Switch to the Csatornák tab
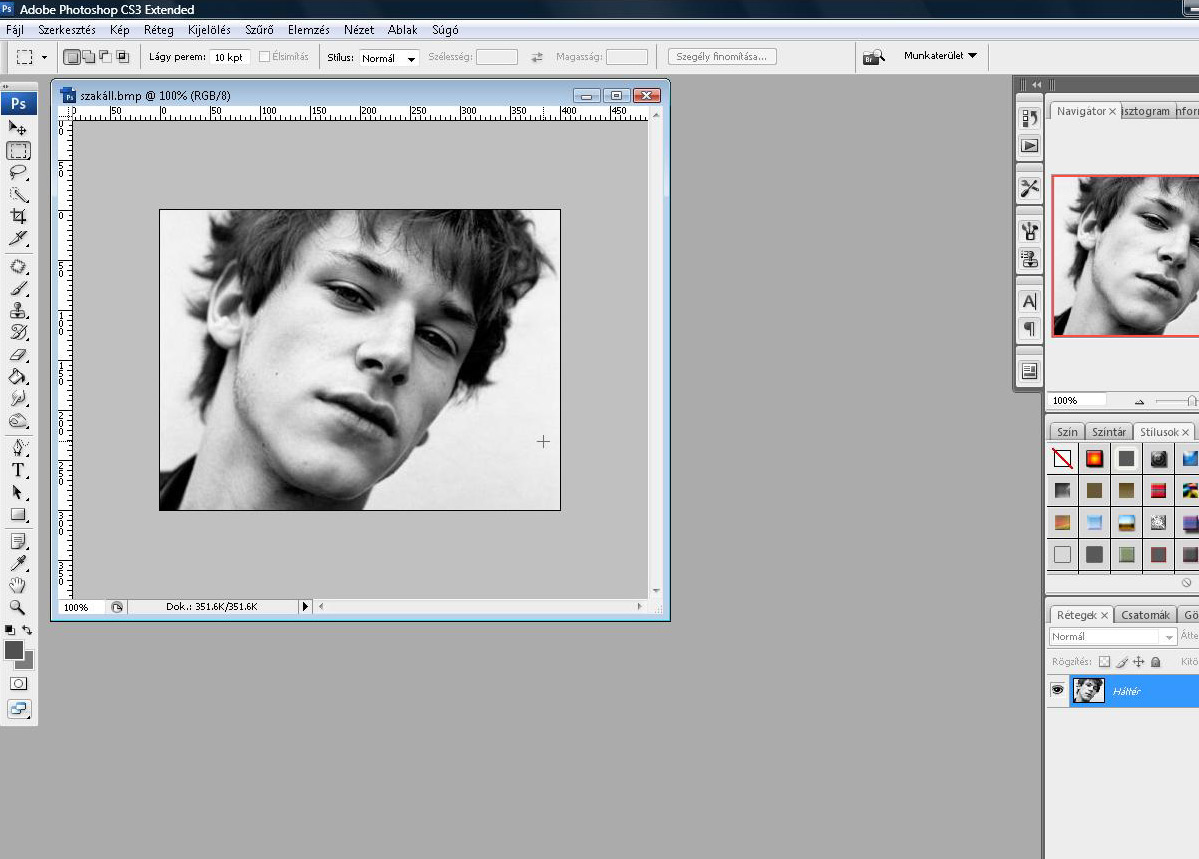 coord(1145,615)
